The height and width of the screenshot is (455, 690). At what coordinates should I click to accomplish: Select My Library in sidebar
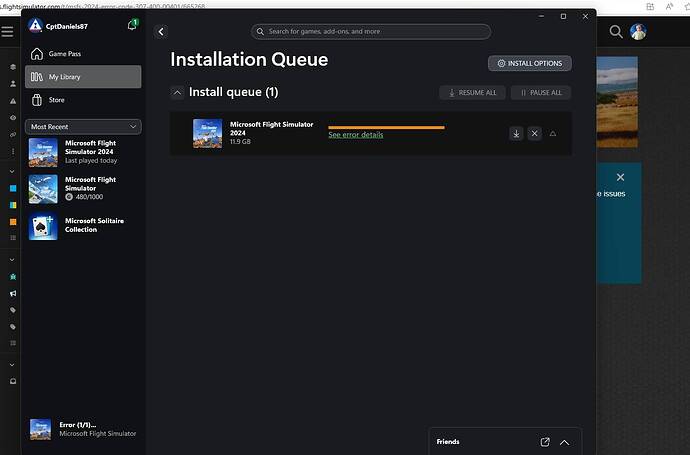[x=83, y=77]
